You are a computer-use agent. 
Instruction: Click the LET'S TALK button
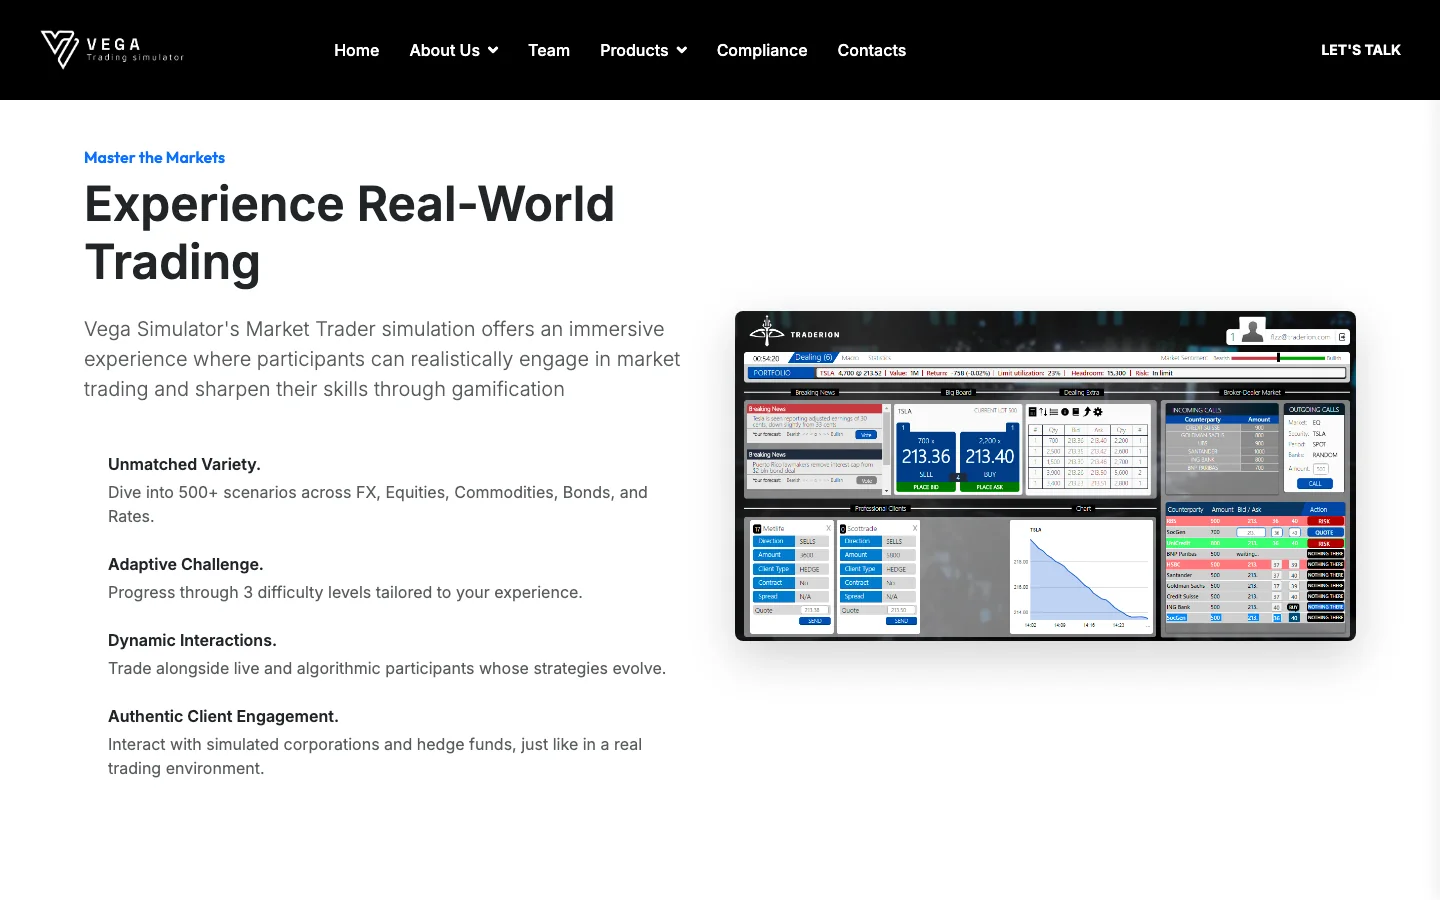(1360, 50)
